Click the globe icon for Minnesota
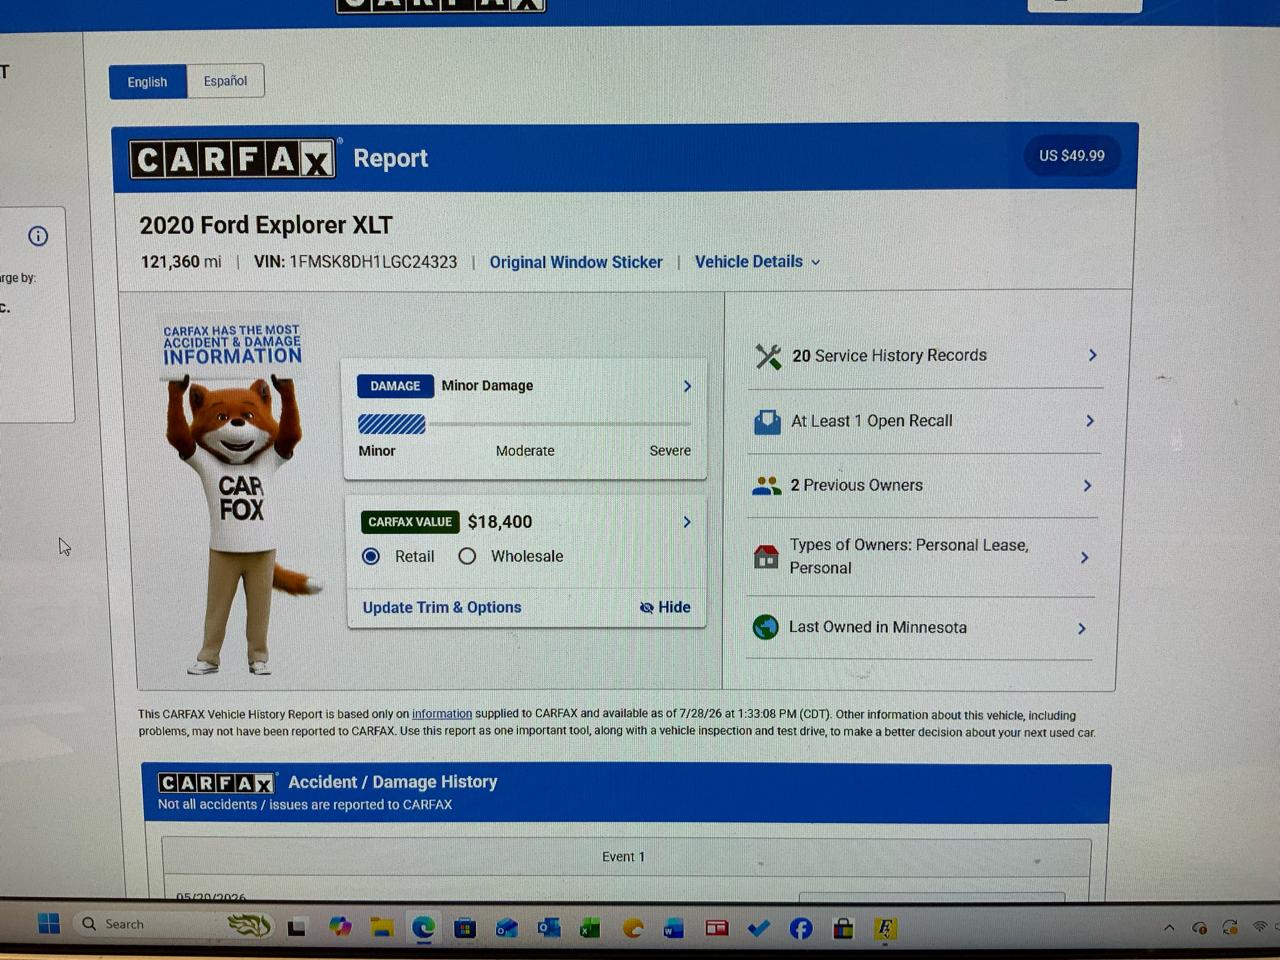Screen dimensions: 1280x960 tap(765, 627)
